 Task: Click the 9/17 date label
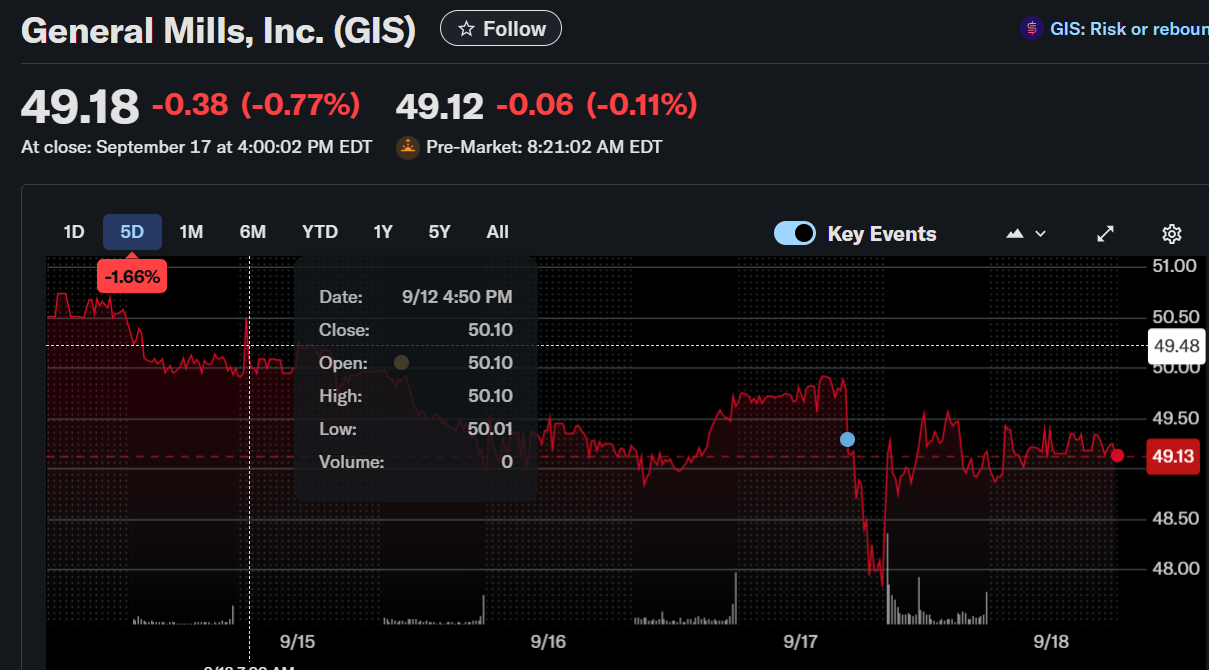pos(800,641)
